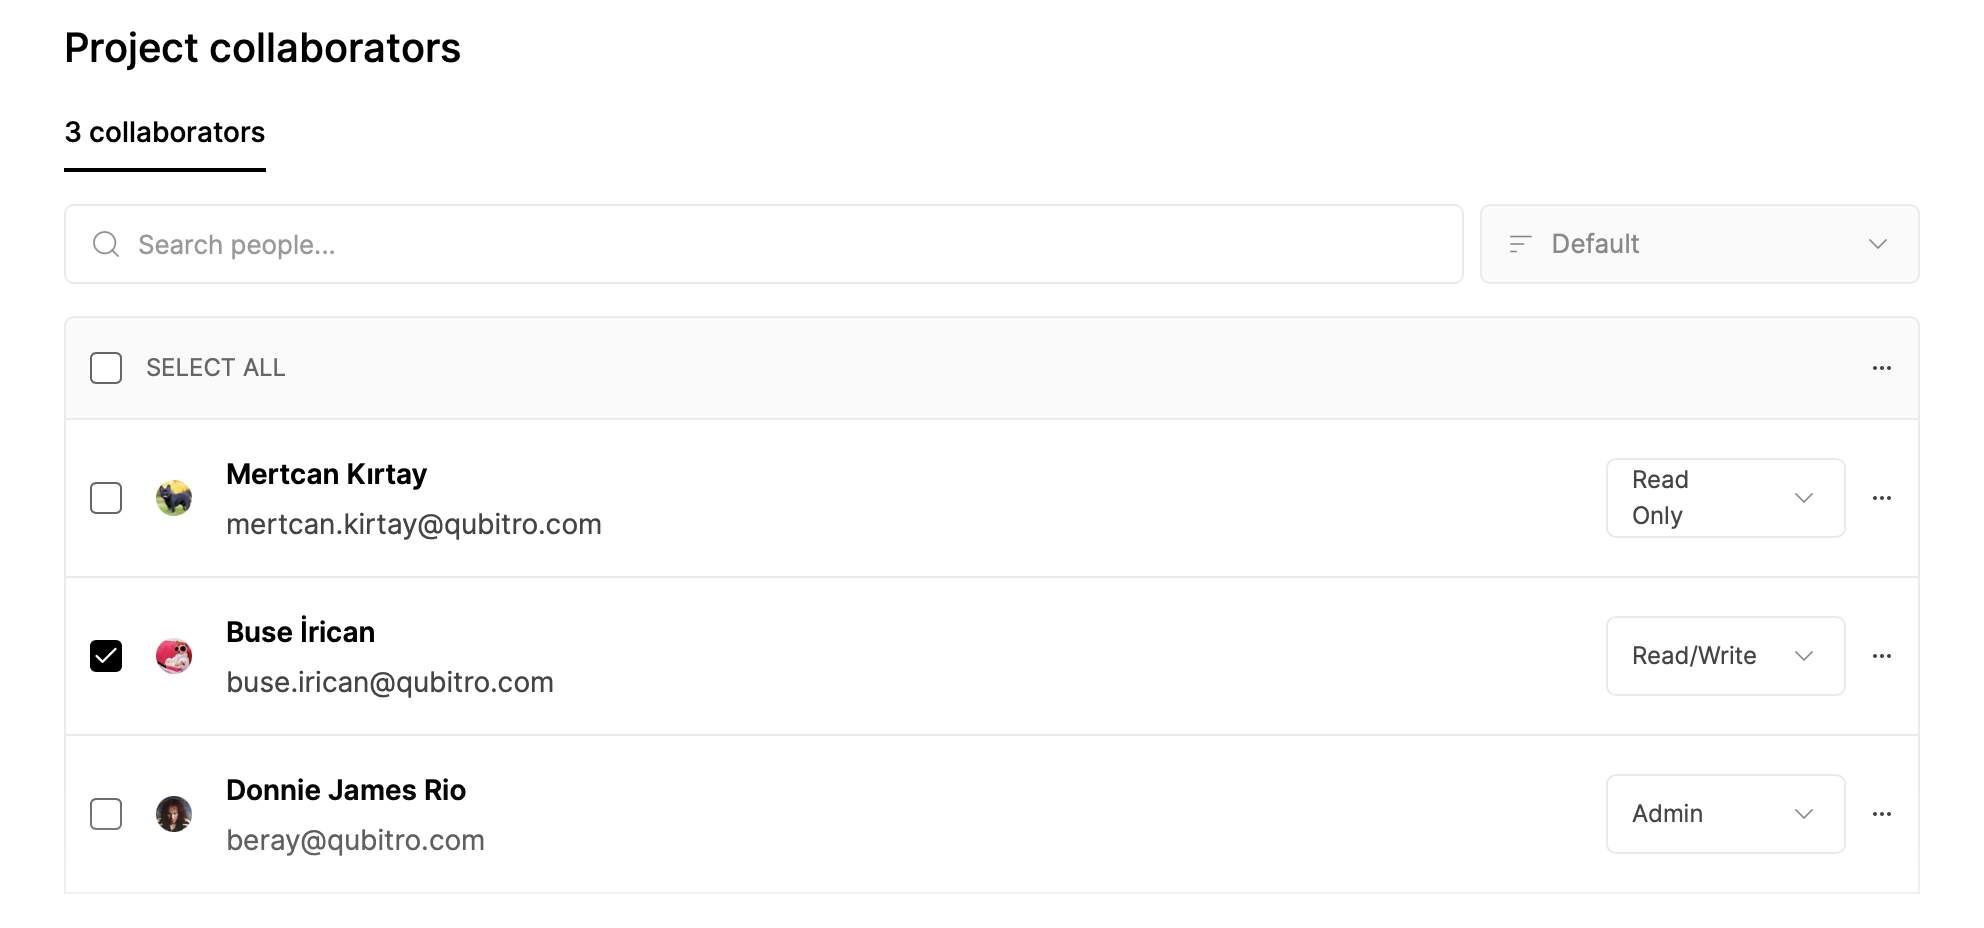Select Mertcan Kırtay's checkbox
Image resolution: width=1984 pixels, height=928 pixels.
pyautogui.click(x=106, y=498)
